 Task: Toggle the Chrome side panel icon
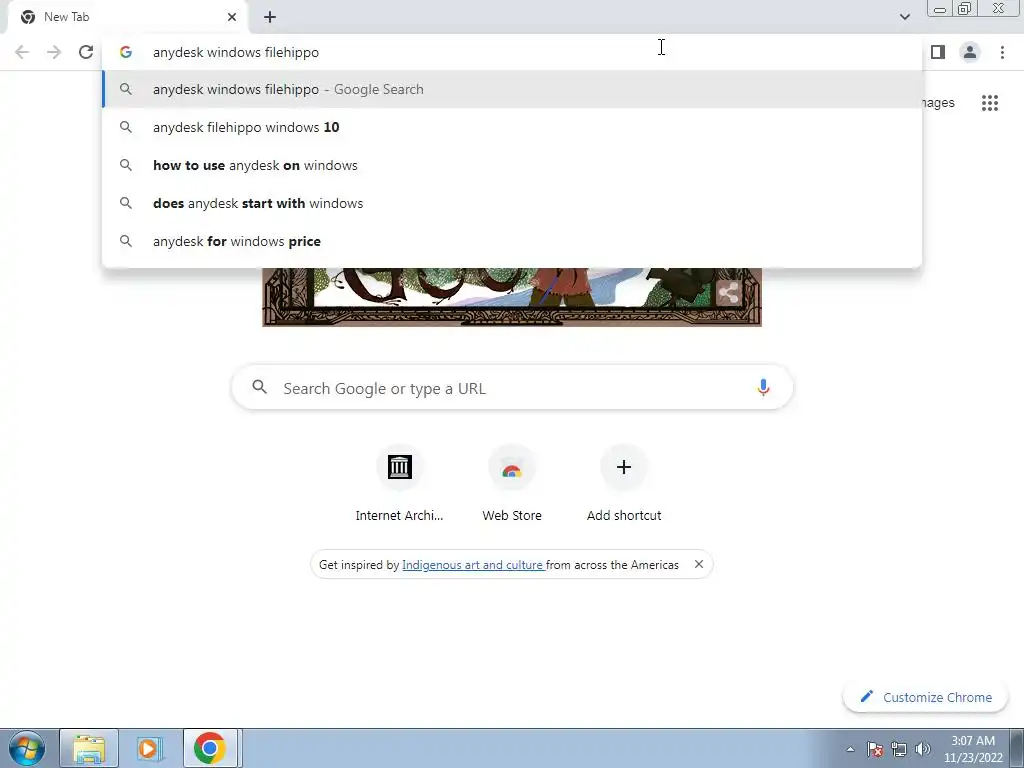click(x=938, y=52)
